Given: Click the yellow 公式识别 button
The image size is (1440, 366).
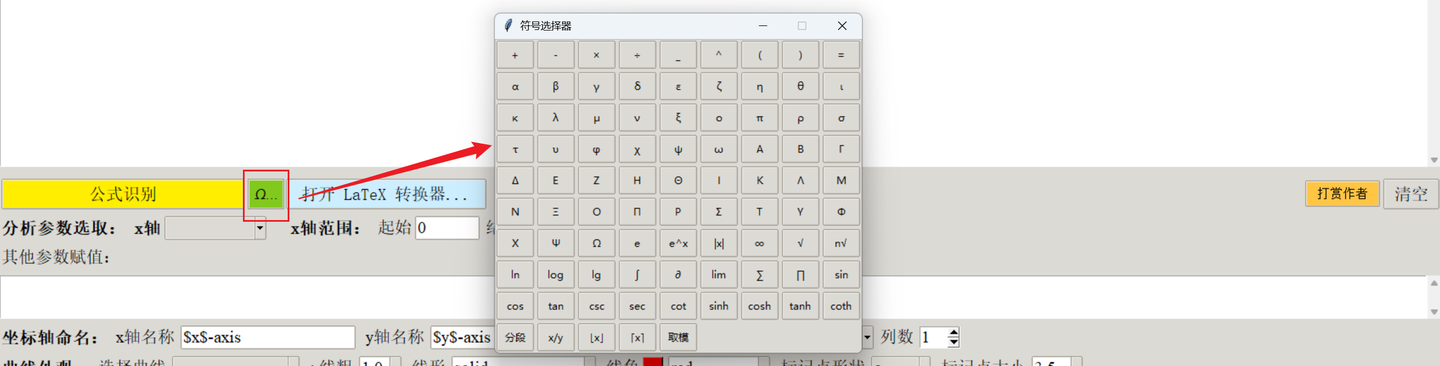Looking at the screenshot, I should pyautogui.click(x=123, y=194).
